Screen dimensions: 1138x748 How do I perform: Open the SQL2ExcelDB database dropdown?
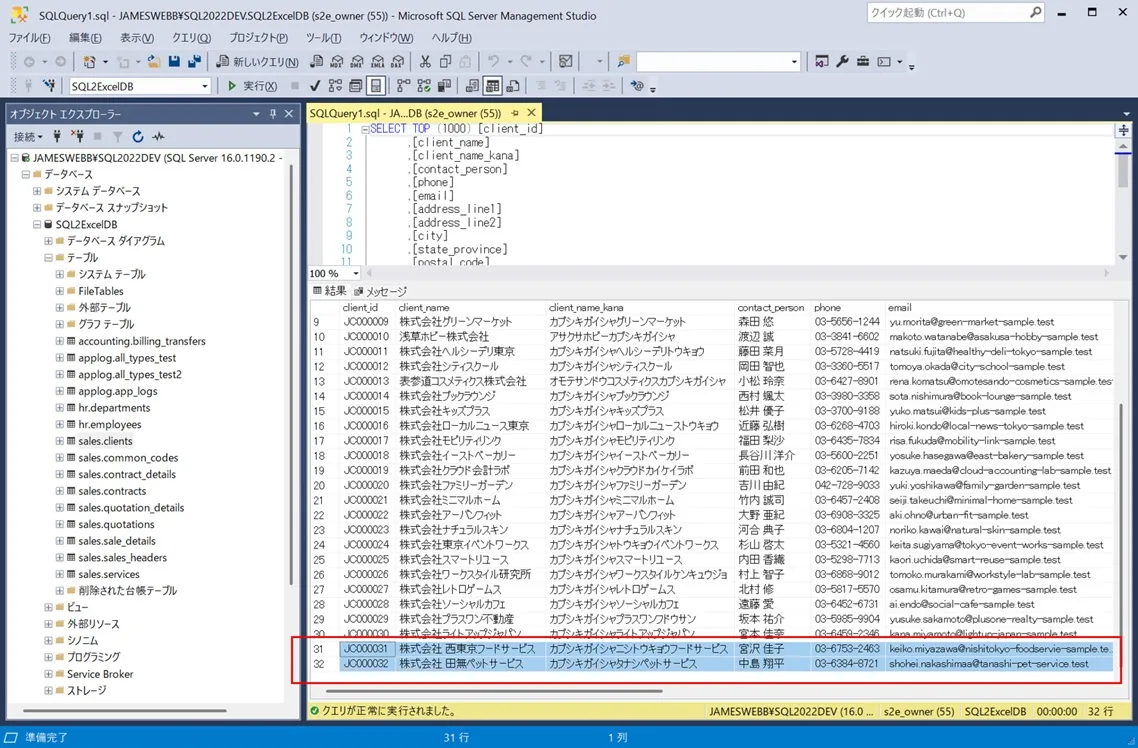[x=204, y=86]
